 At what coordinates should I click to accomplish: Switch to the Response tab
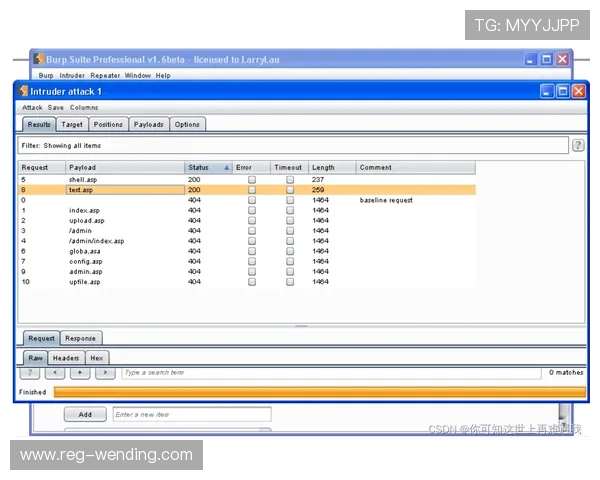coord(80,339)
